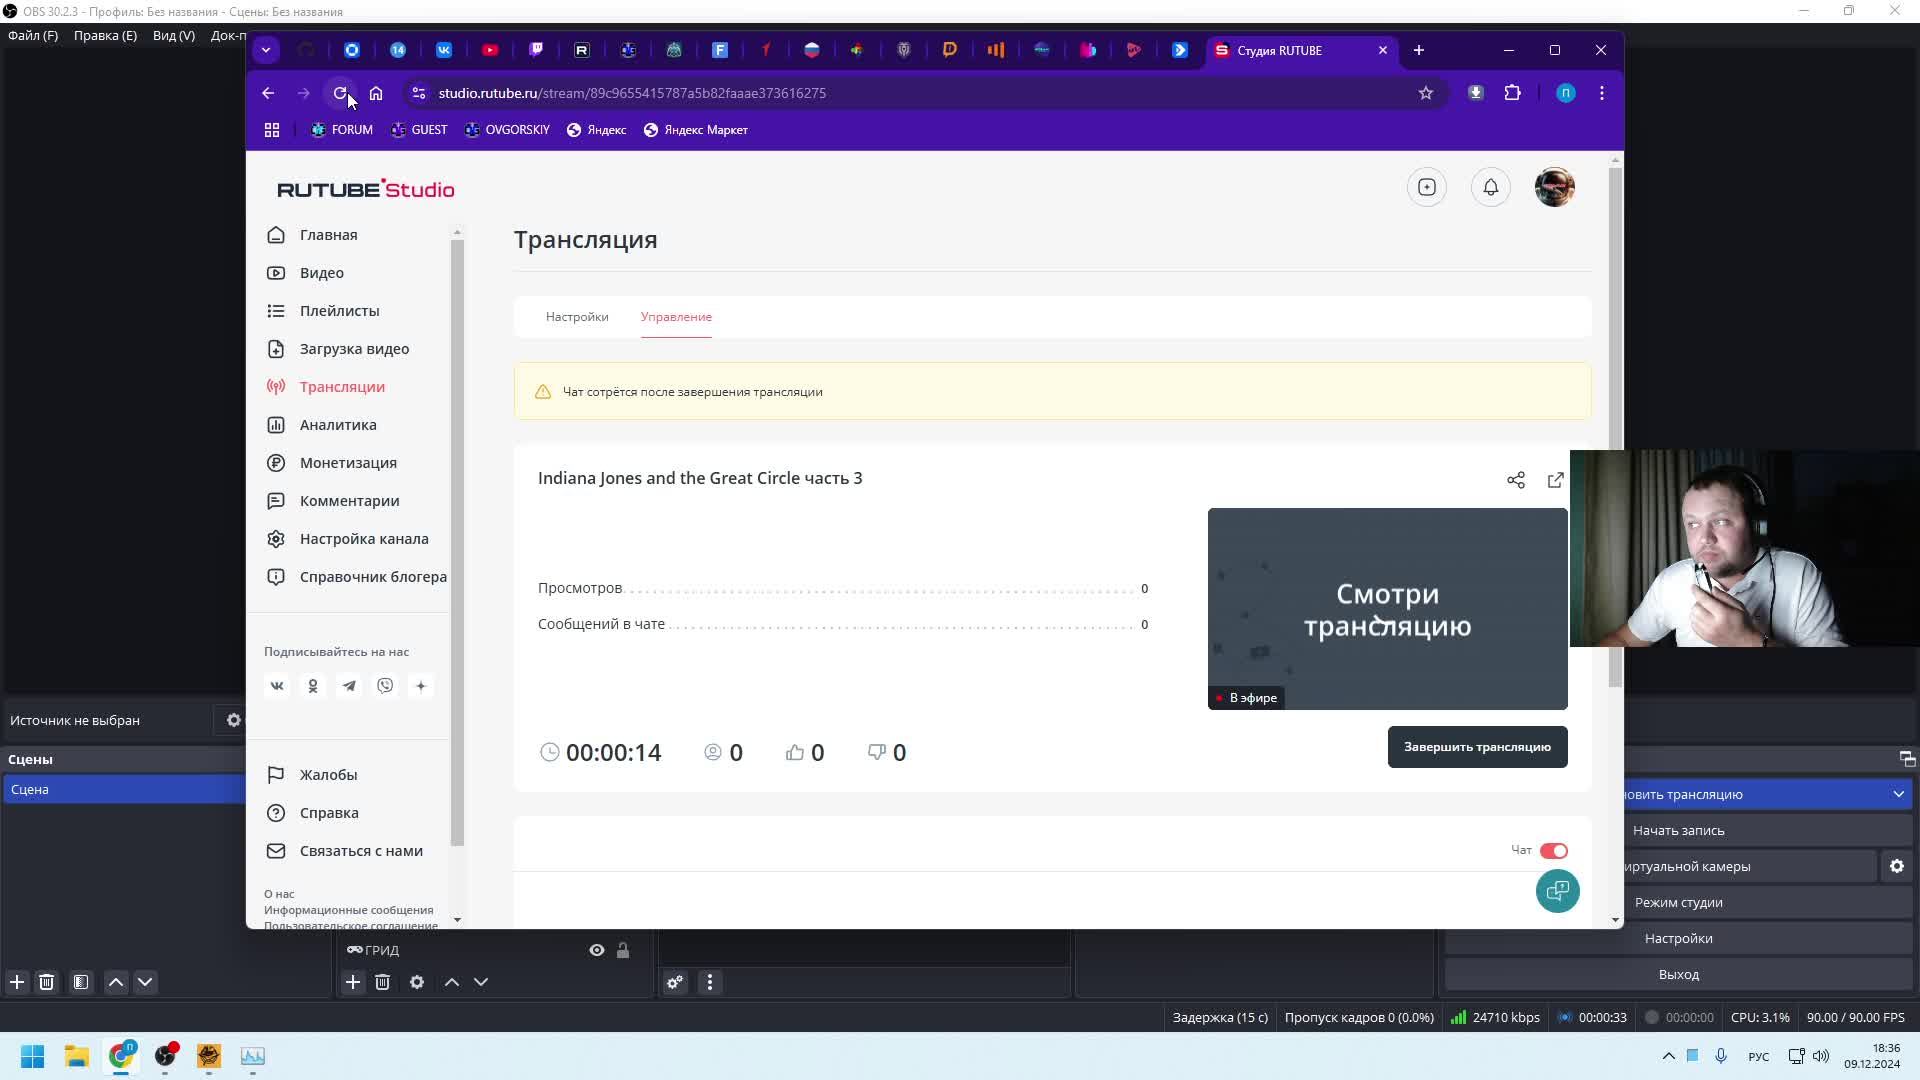Screen dimensions: 1920x1080
Task: Open the browser tab search dropdown
Action: coord(266,50)
